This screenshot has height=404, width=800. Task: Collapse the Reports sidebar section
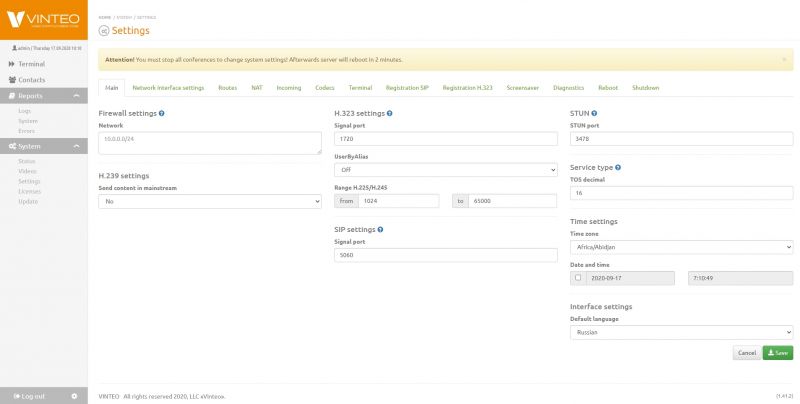pos(44,96)
